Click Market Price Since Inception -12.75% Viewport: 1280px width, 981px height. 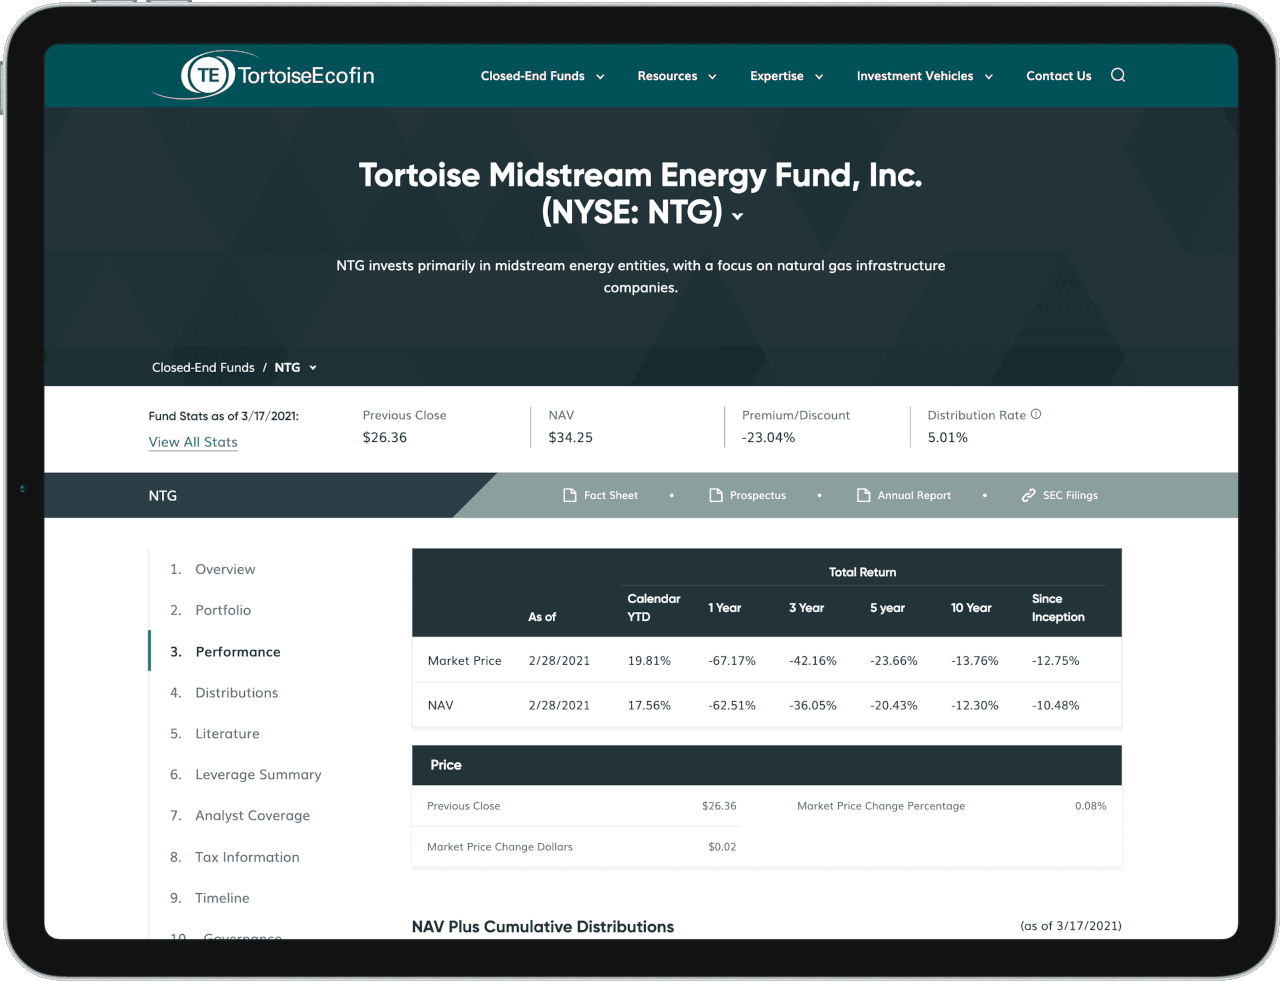(1056, 661)
